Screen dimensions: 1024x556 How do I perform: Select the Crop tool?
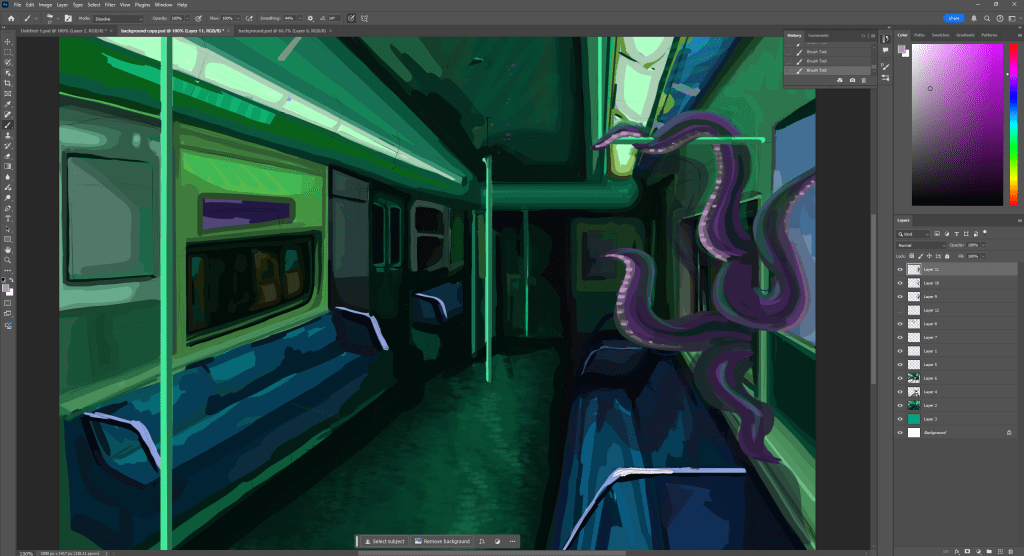8,83
